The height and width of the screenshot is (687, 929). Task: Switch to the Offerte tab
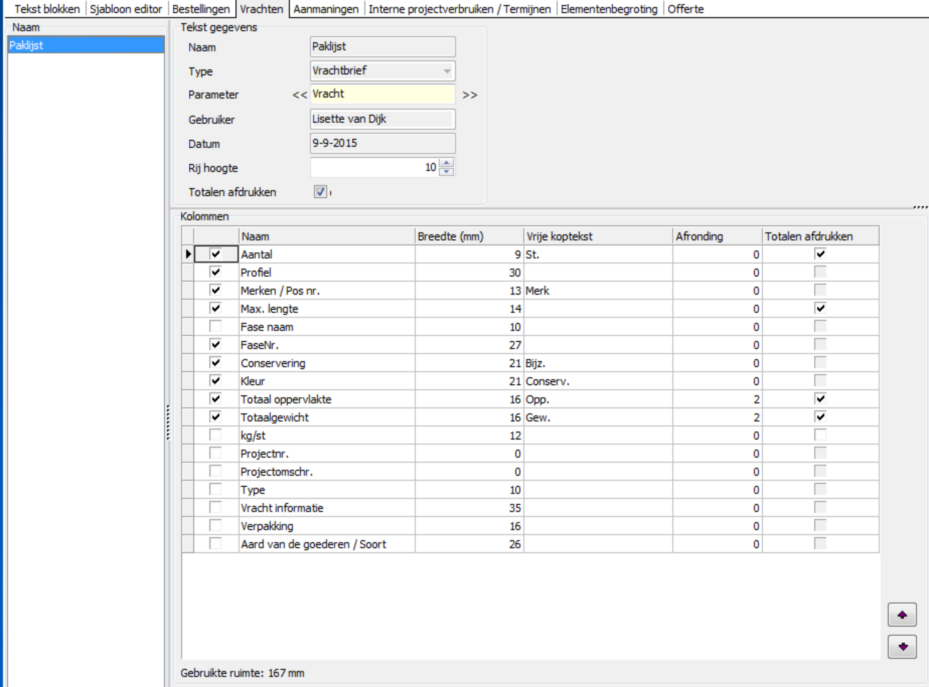pyautogui.click(x=685, y=9)
